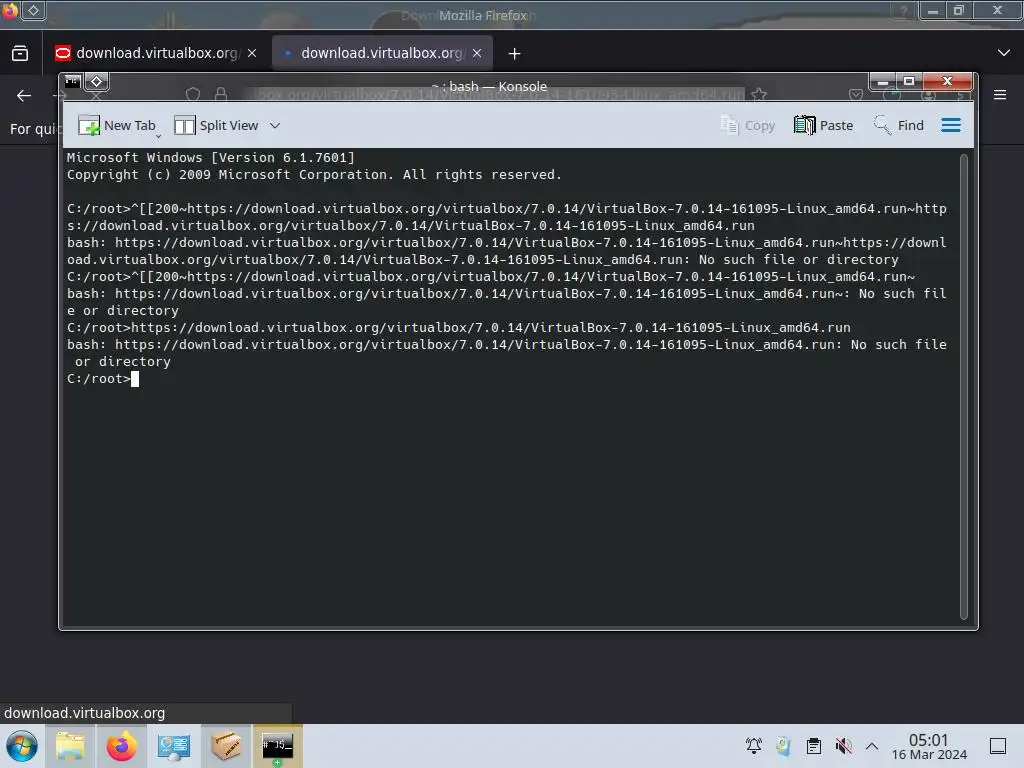This screenshot has height=768, width=1024.
Task: Close the second Firefox tab
Action: (477, 54)
